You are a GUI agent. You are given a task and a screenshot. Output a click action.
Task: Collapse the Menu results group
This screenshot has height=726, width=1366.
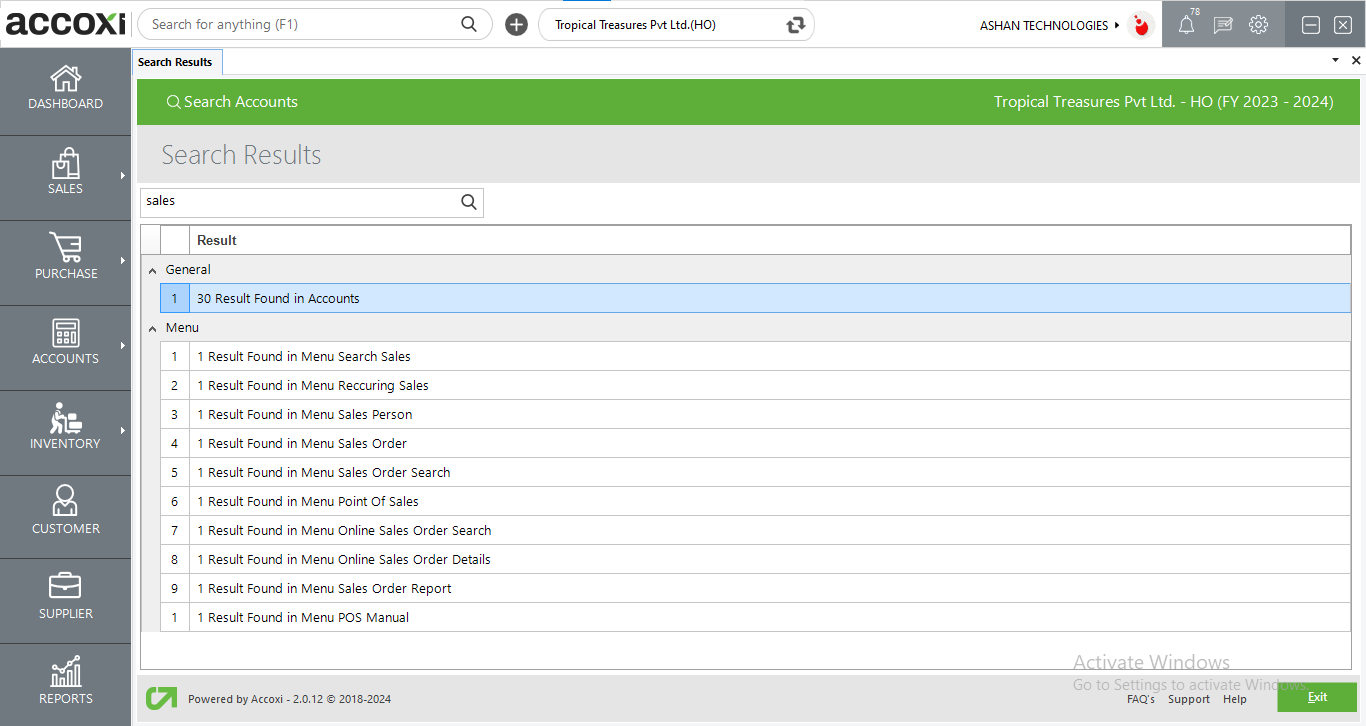(152, 327)
